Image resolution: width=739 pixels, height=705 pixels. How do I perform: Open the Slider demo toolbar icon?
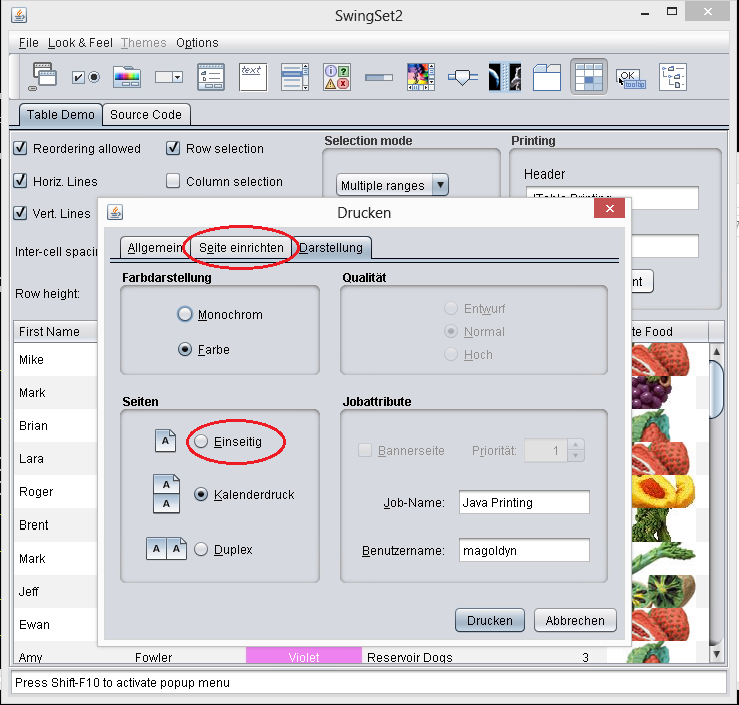[462, 76]
